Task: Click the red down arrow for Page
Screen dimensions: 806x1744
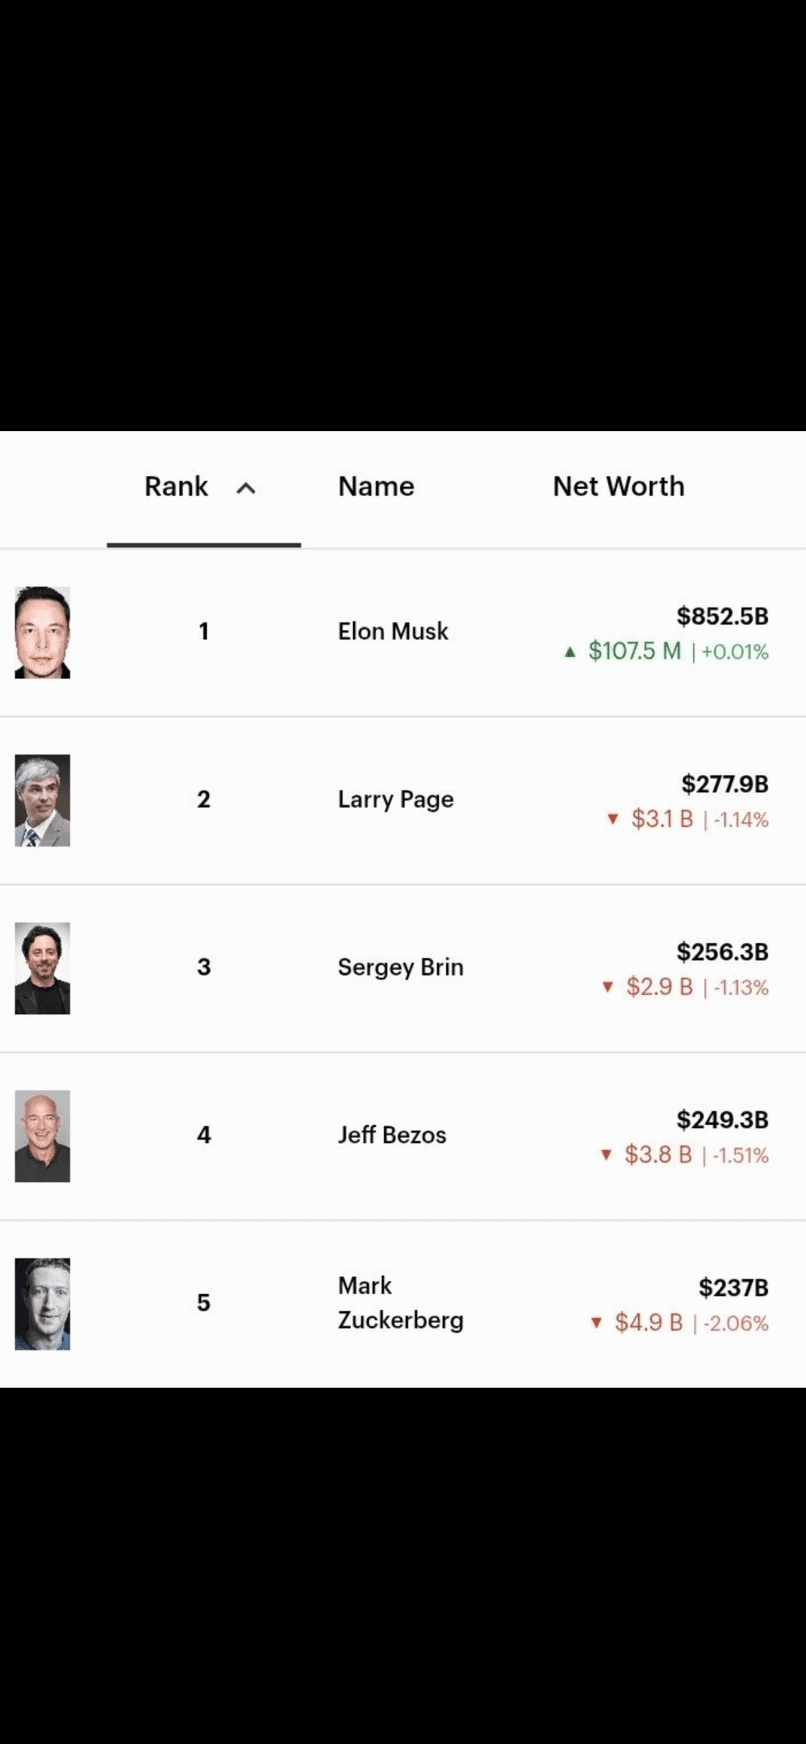Action: coord(613,820)
